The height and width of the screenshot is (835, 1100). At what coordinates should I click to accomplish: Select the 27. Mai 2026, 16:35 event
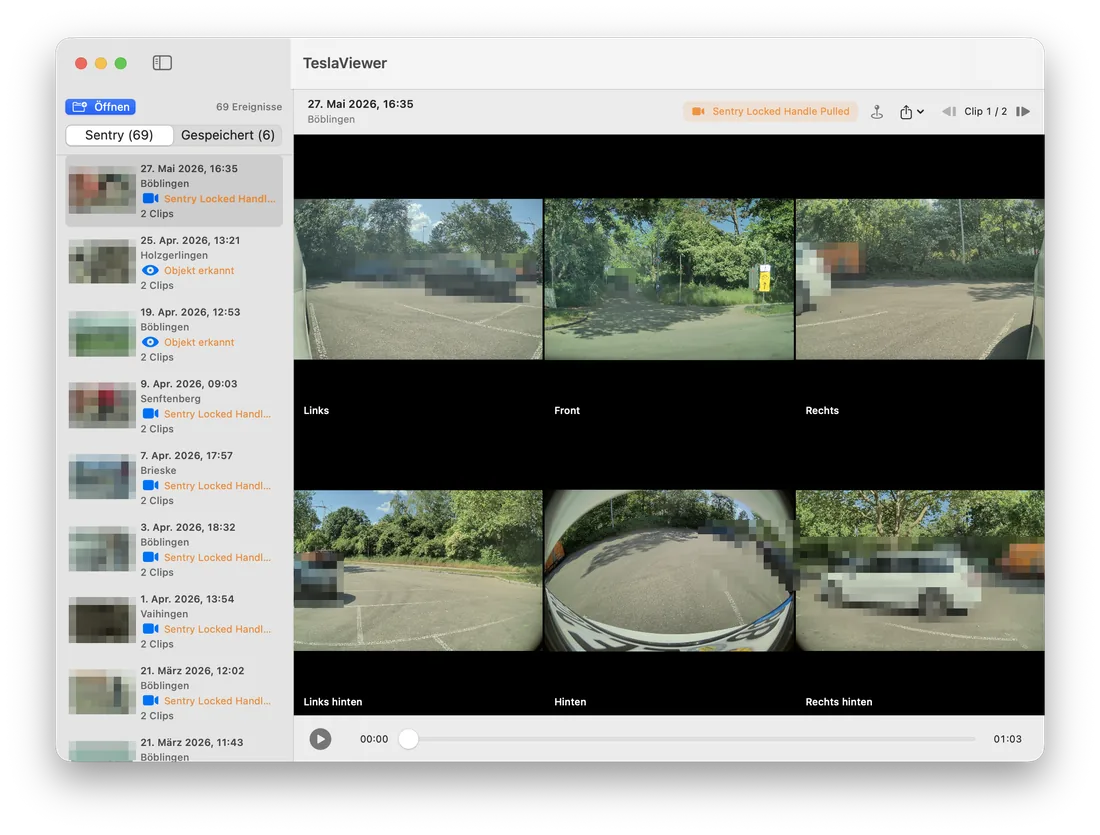coord(174,191)
